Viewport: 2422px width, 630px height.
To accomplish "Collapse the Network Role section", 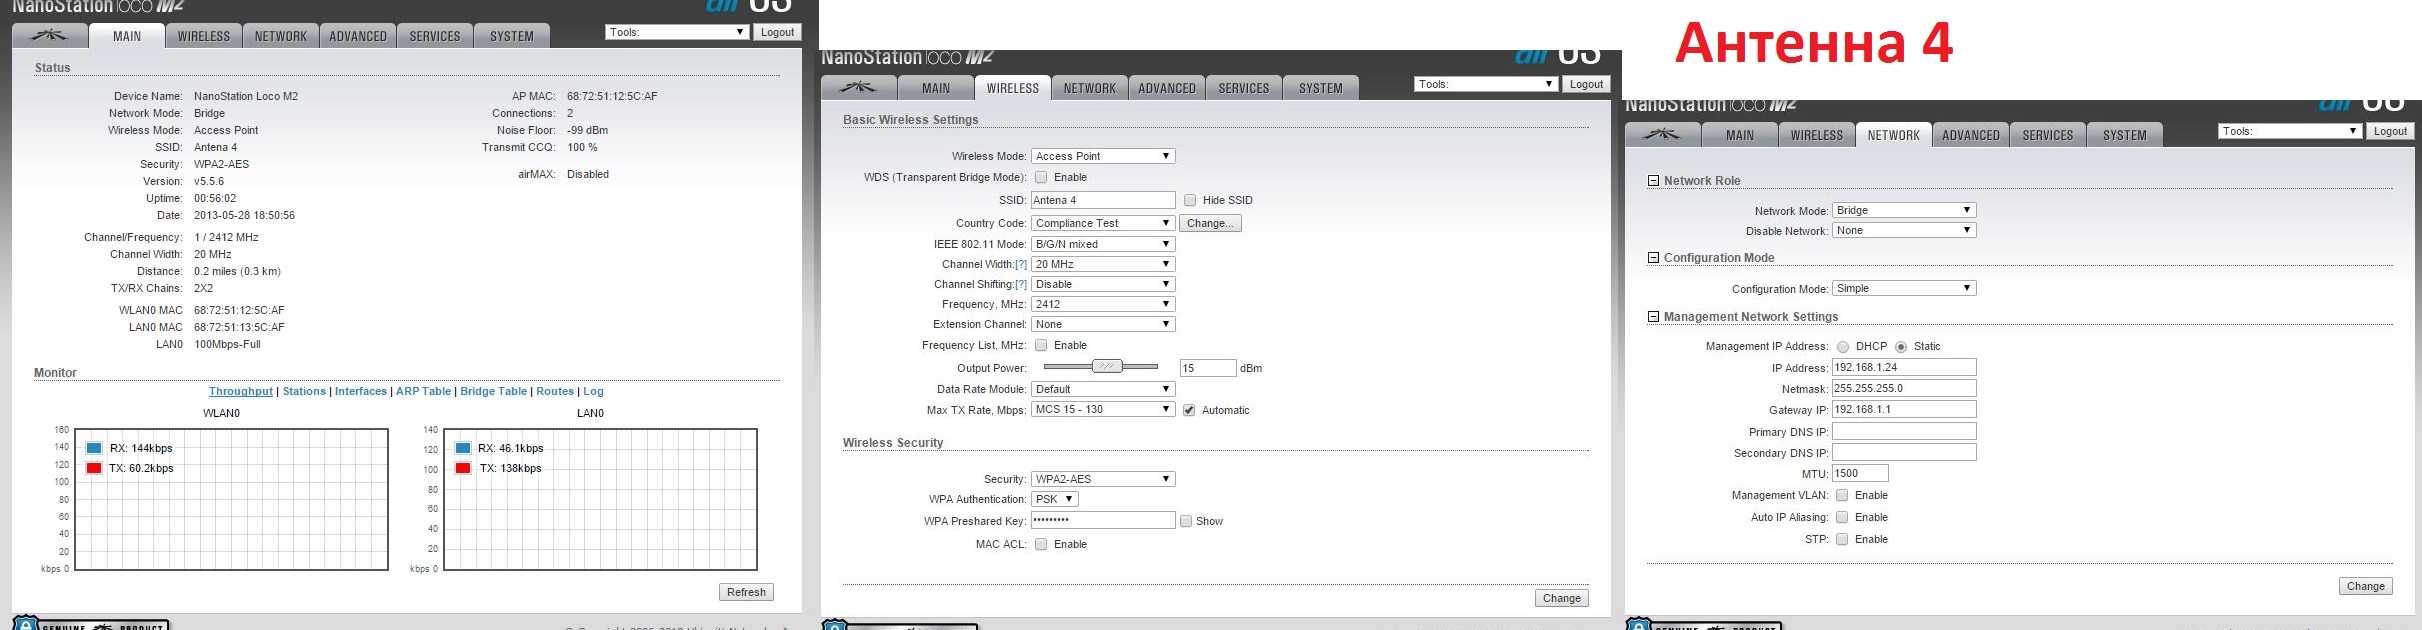I will [x=1653, y=181].
